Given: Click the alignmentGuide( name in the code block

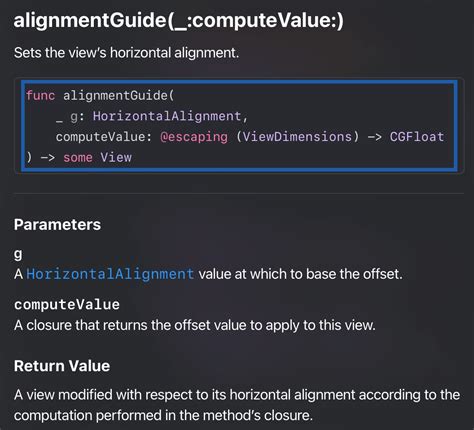Looking at the screenshot, I should [x=119, y=96].
